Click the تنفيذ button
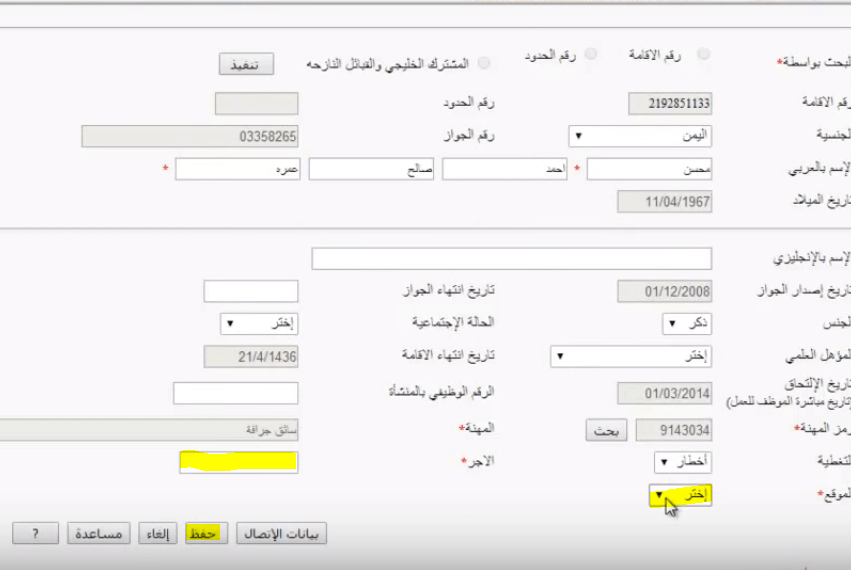Screen dimensions: 851x570 tap(246, 64)
